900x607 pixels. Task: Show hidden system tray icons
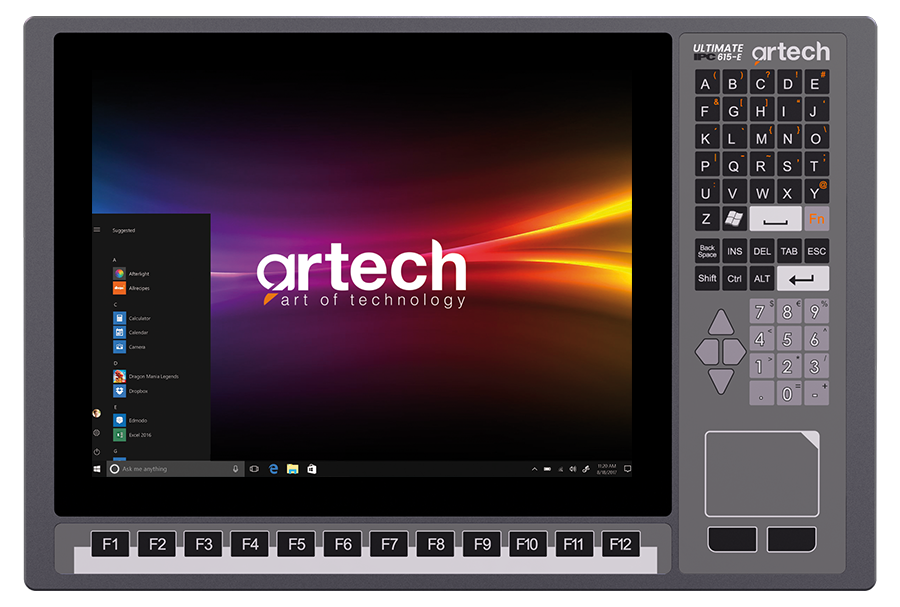pos(534,468)
